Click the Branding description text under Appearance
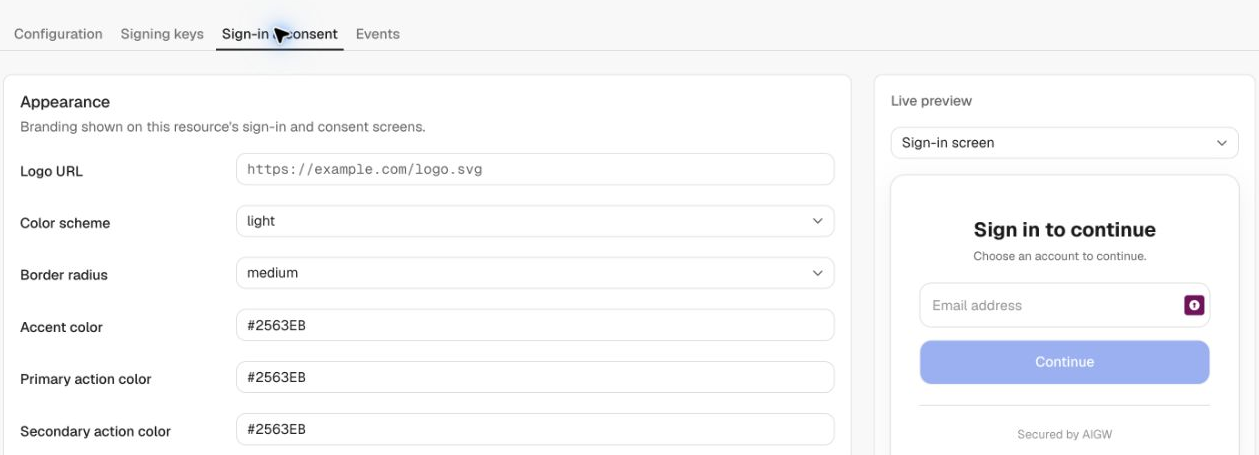 223,127
